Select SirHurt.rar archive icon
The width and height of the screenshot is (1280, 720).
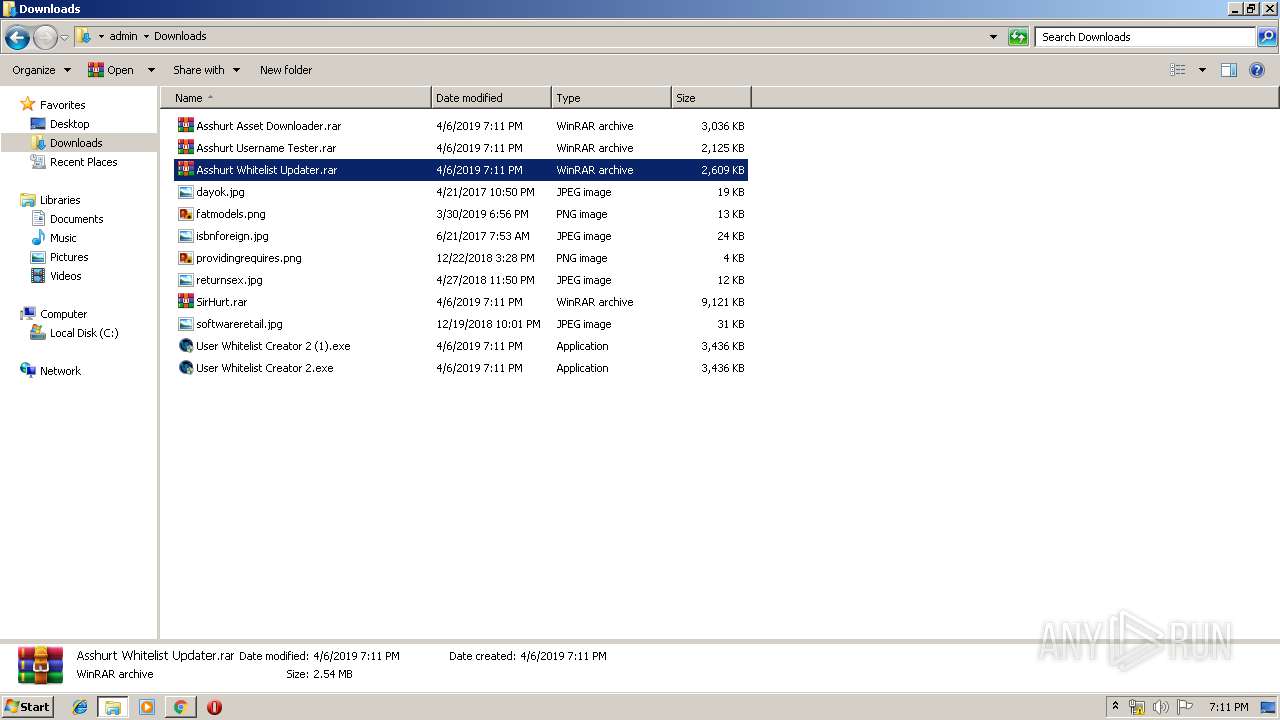tap(185, 302)
